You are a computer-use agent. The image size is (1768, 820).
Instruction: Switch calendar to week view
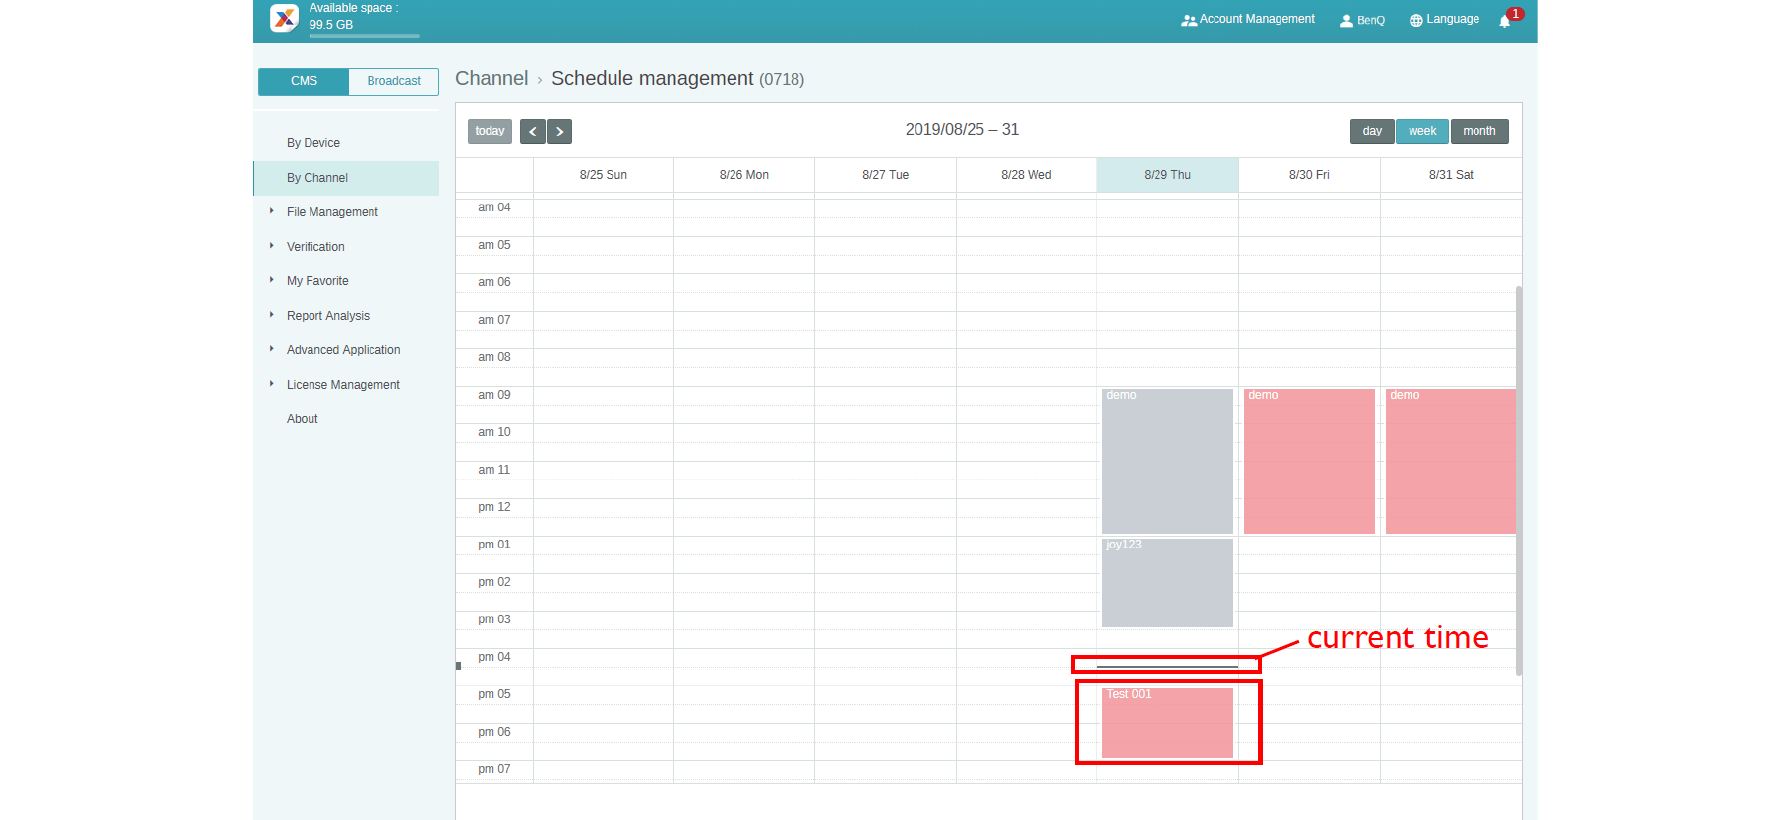(1422, 132)
